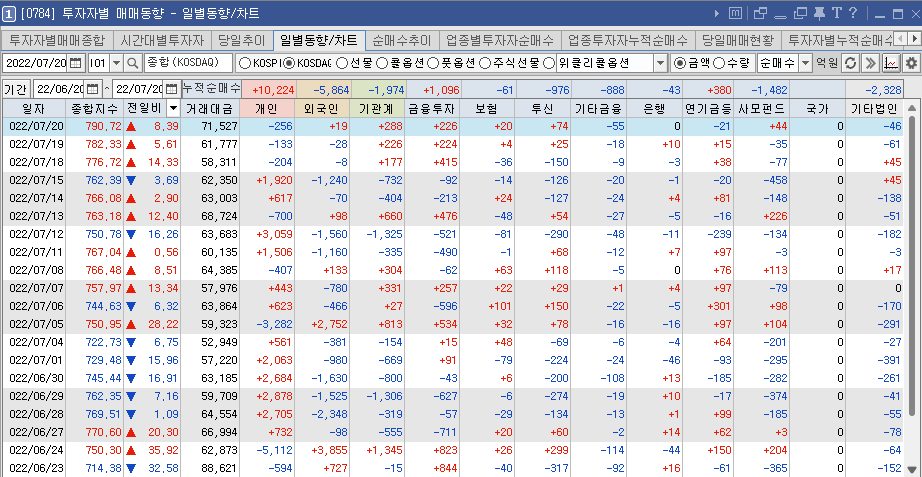The width and height of the screenshot is (922, 477).
Task: Click the 외국인 column header
Action: point(322,108)
